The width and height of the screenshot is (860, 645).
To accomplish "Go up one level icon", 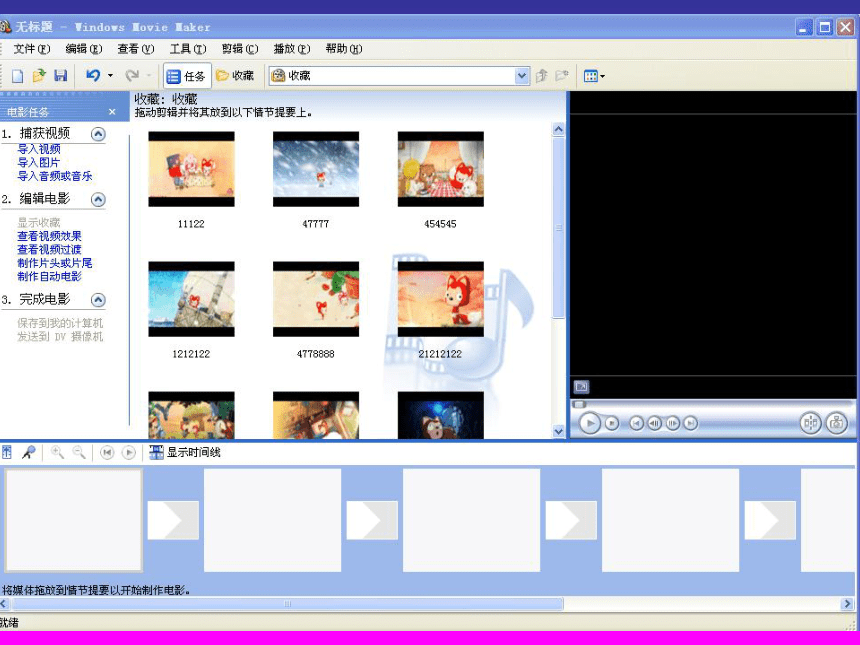I will point(541,76).
